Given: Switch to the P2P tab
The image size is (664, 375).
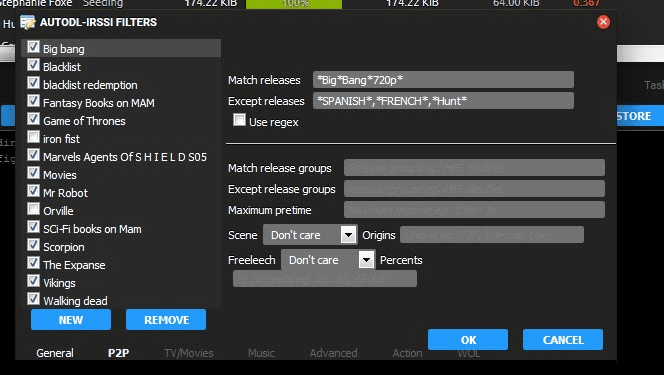Looking at the screenshot, I should point(119,353).
